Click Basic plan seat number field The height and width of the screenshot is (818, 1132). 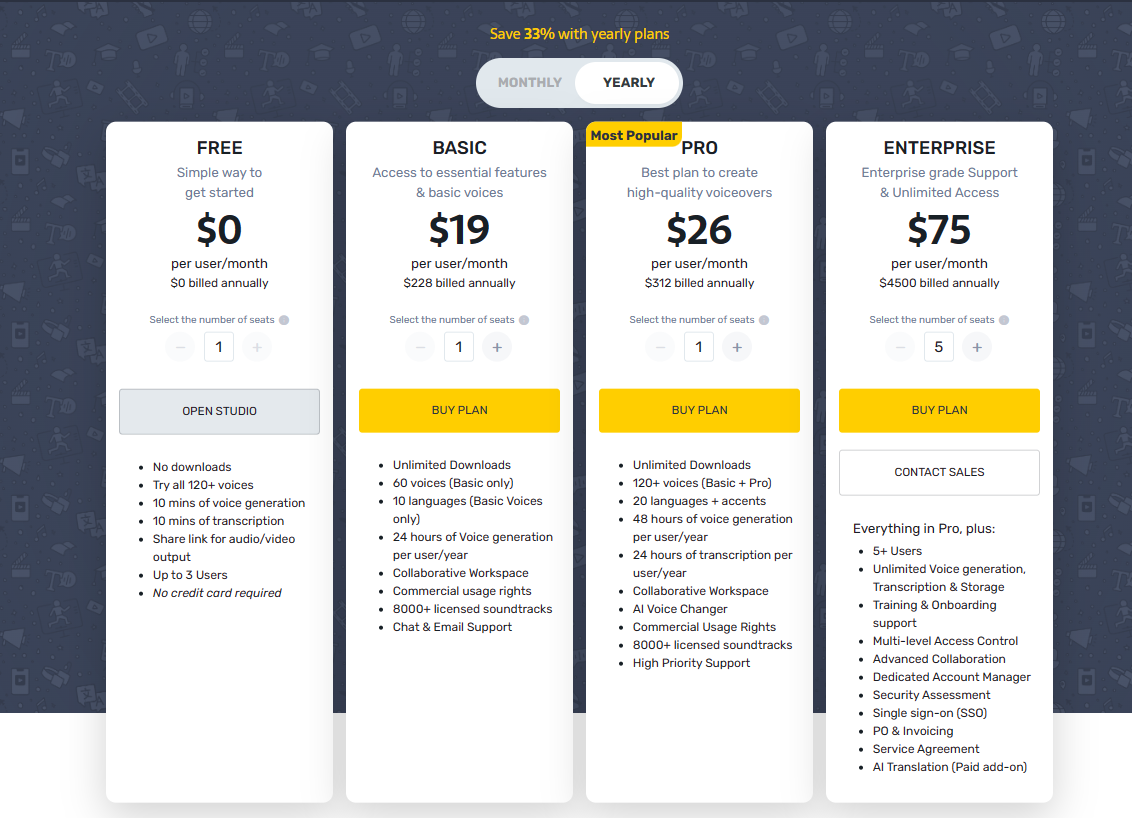coord(459,347)
